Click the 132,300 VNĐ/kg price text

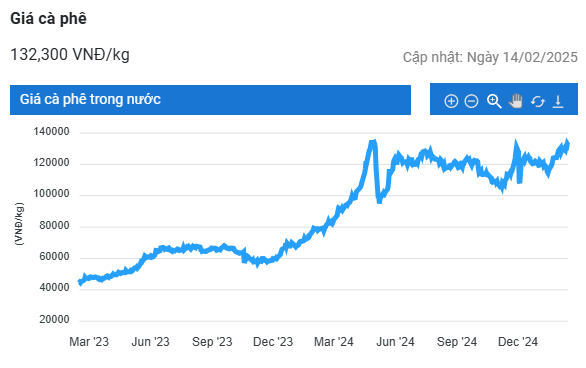click(70, 55)
